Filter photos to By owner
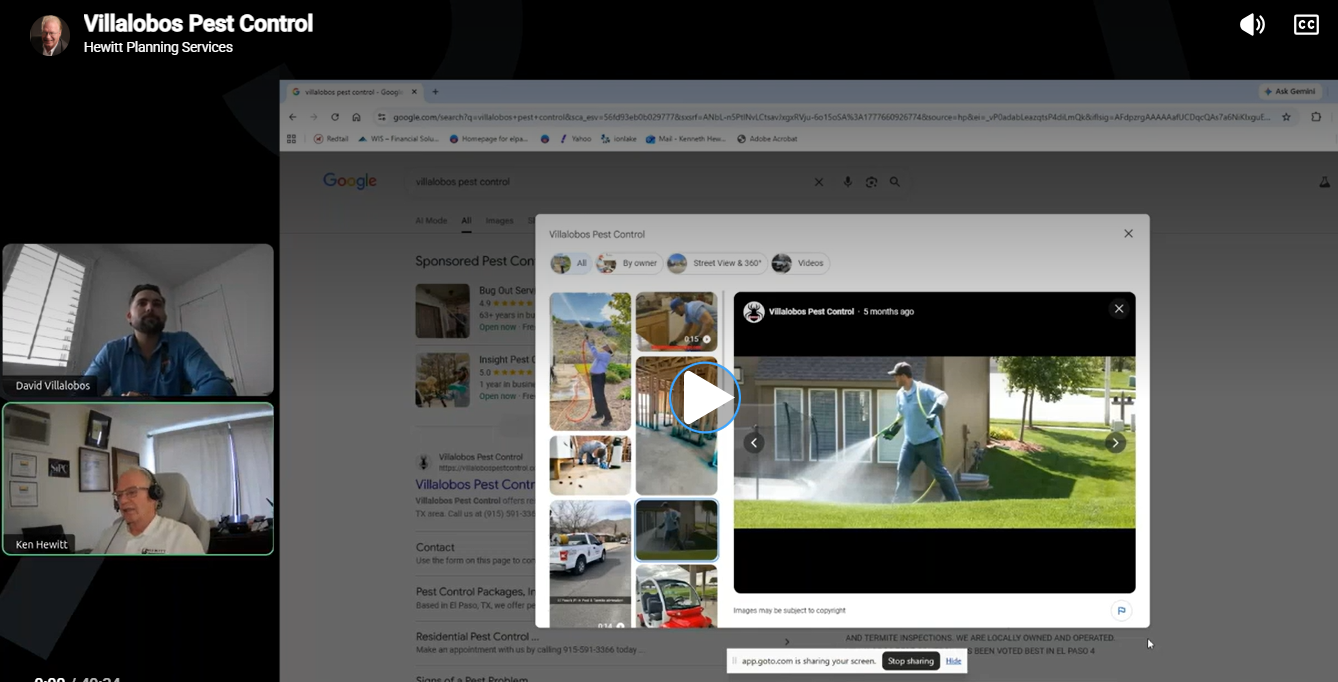The image size is (1338, 682). click(628, 263)
